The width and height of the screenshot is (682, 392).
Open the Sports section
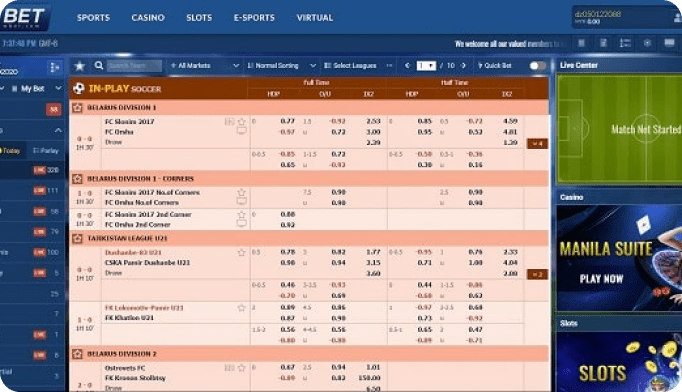pos(93,18)
